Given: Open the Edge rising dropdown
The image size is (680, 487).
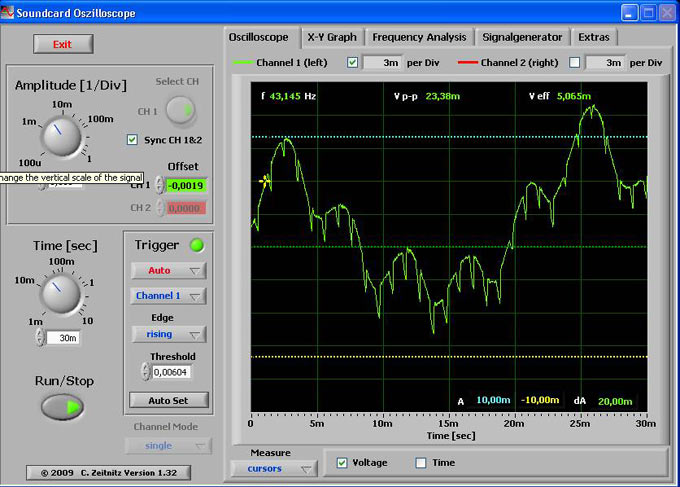Looking at the screenshot, I should [169, 334].
